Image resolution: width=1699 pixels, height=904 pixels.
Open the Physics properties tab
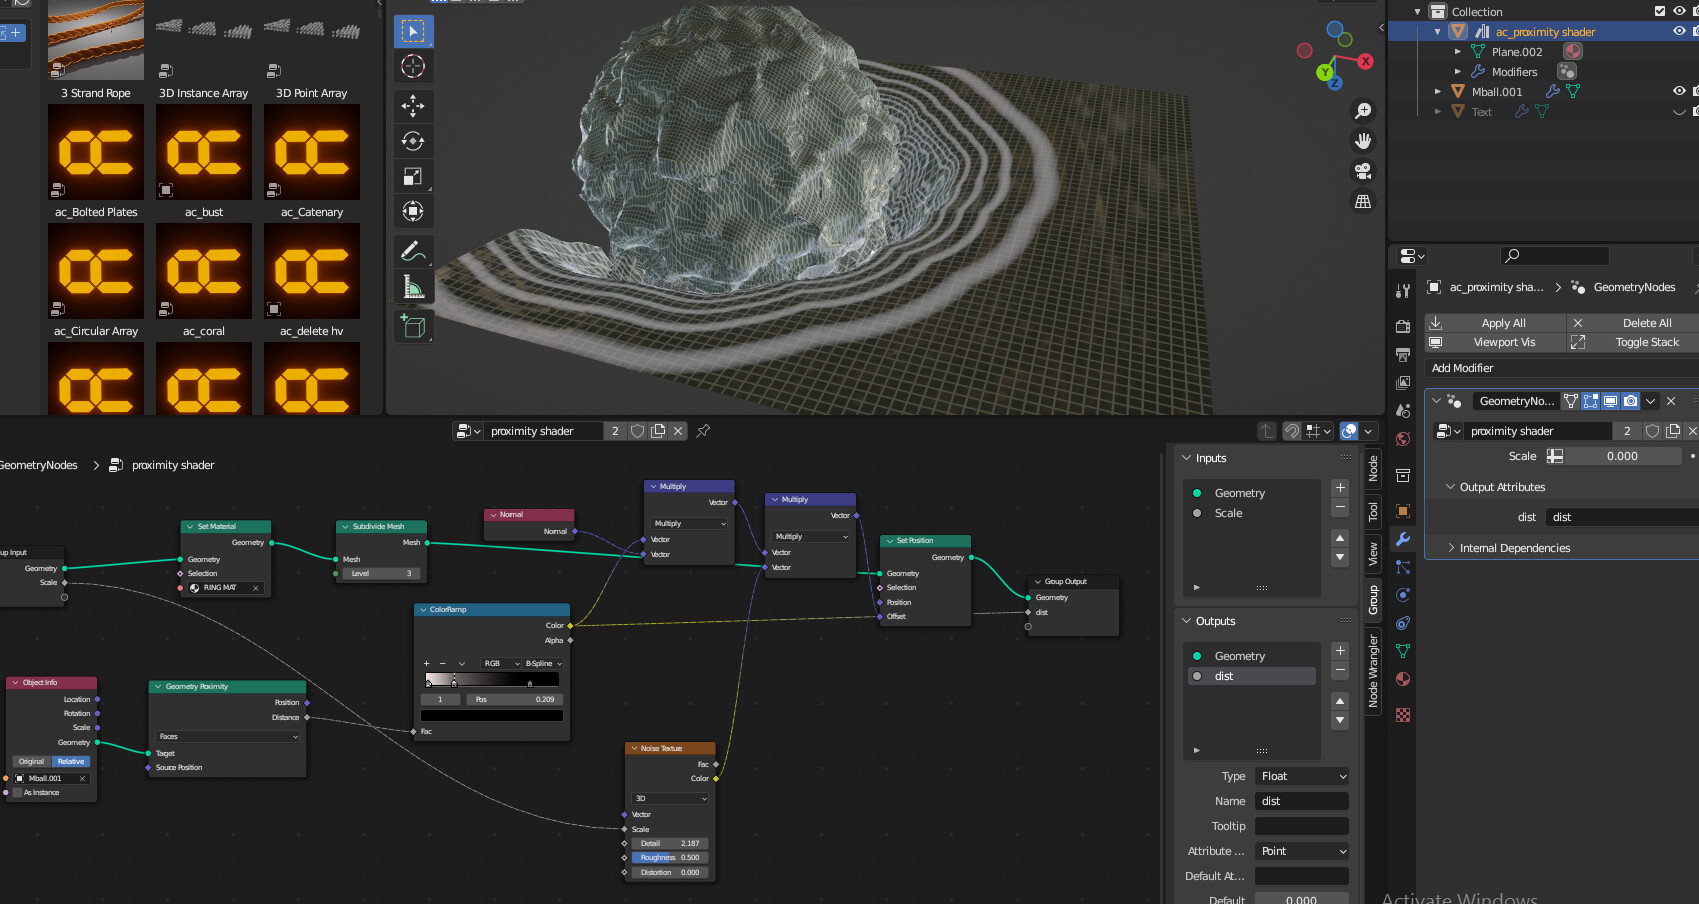tap(1403, 595)
